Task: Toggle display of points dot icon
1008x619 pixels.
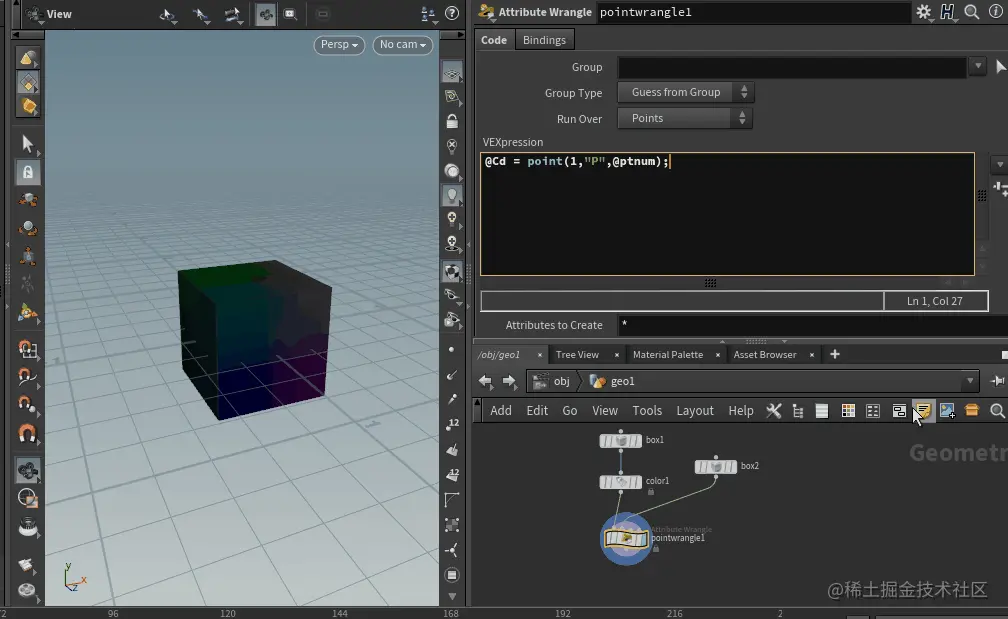Action: point(451,350)
